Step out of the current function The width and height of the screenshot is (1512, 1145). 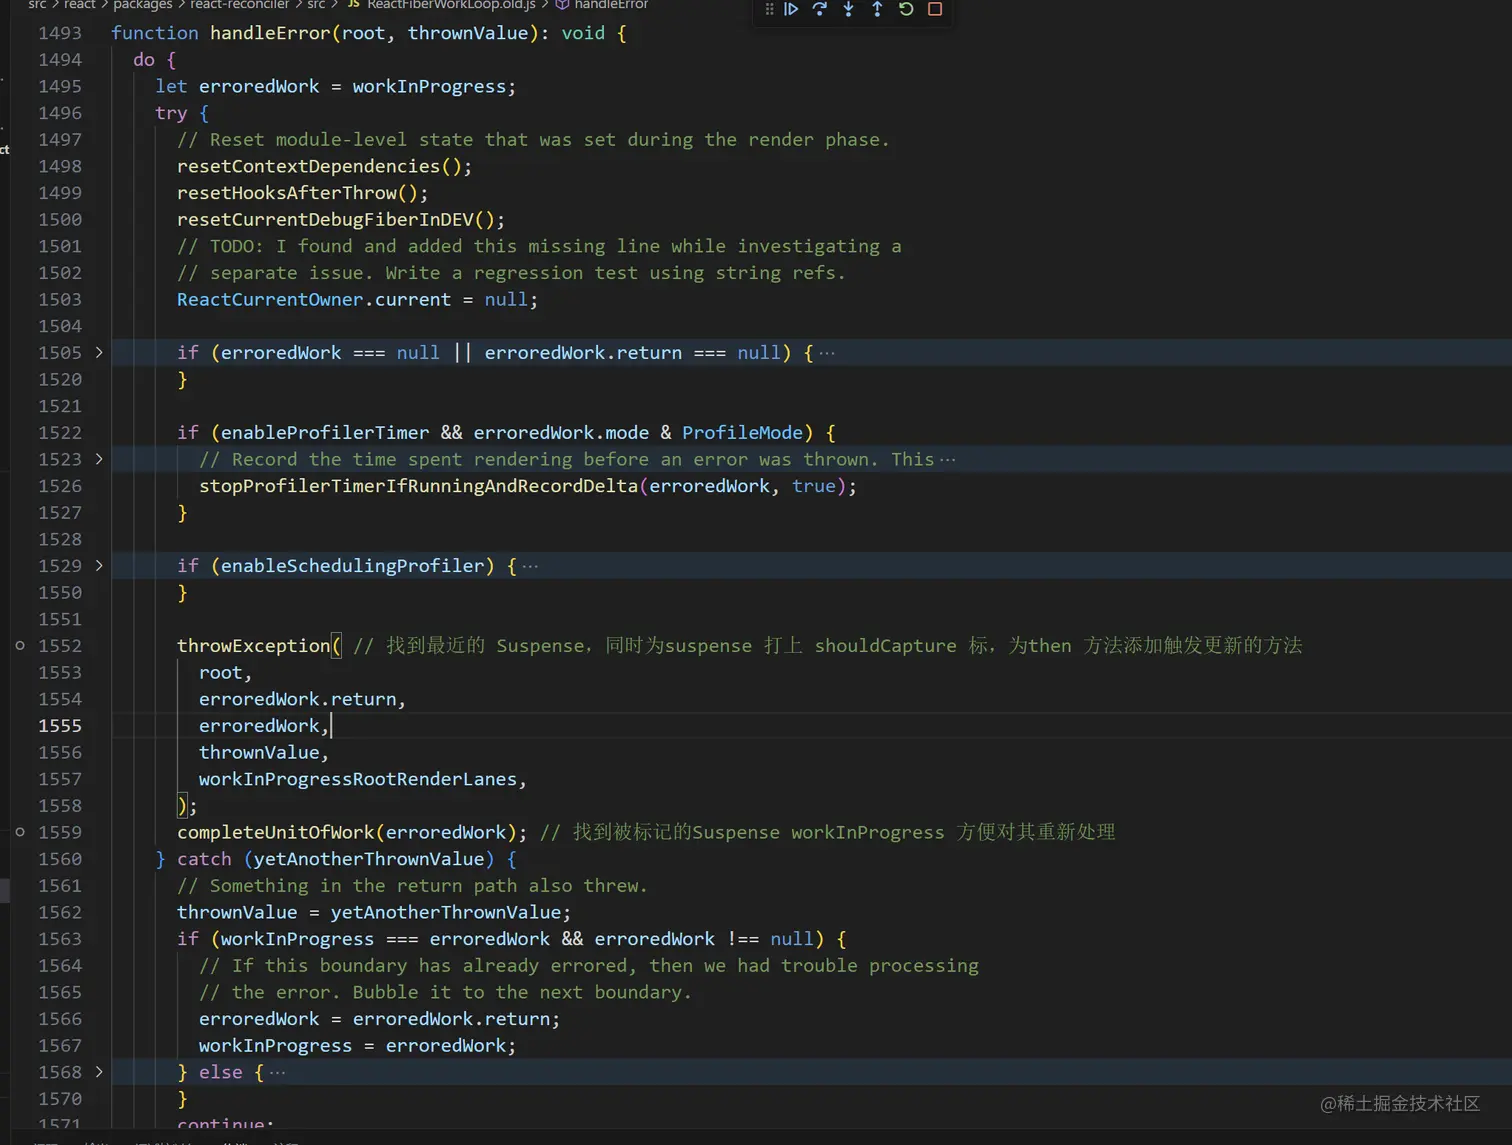click(x=877, y=9)
